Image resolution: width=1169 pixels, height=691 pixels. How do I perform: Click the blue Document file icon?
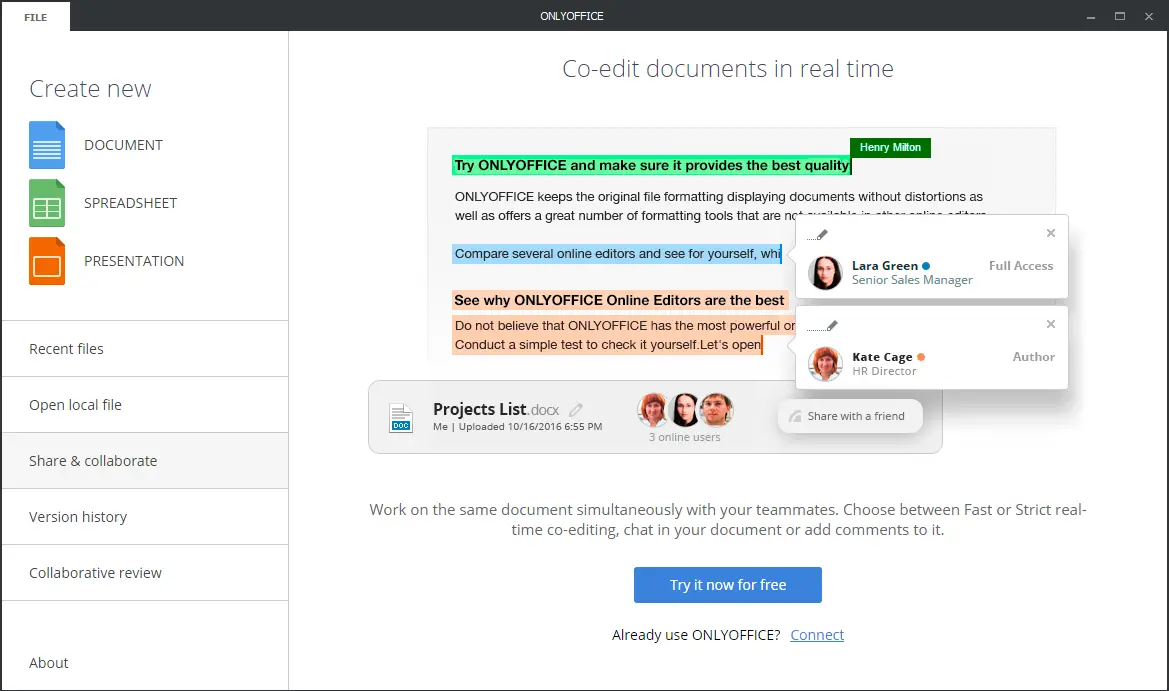pos(47,145)
